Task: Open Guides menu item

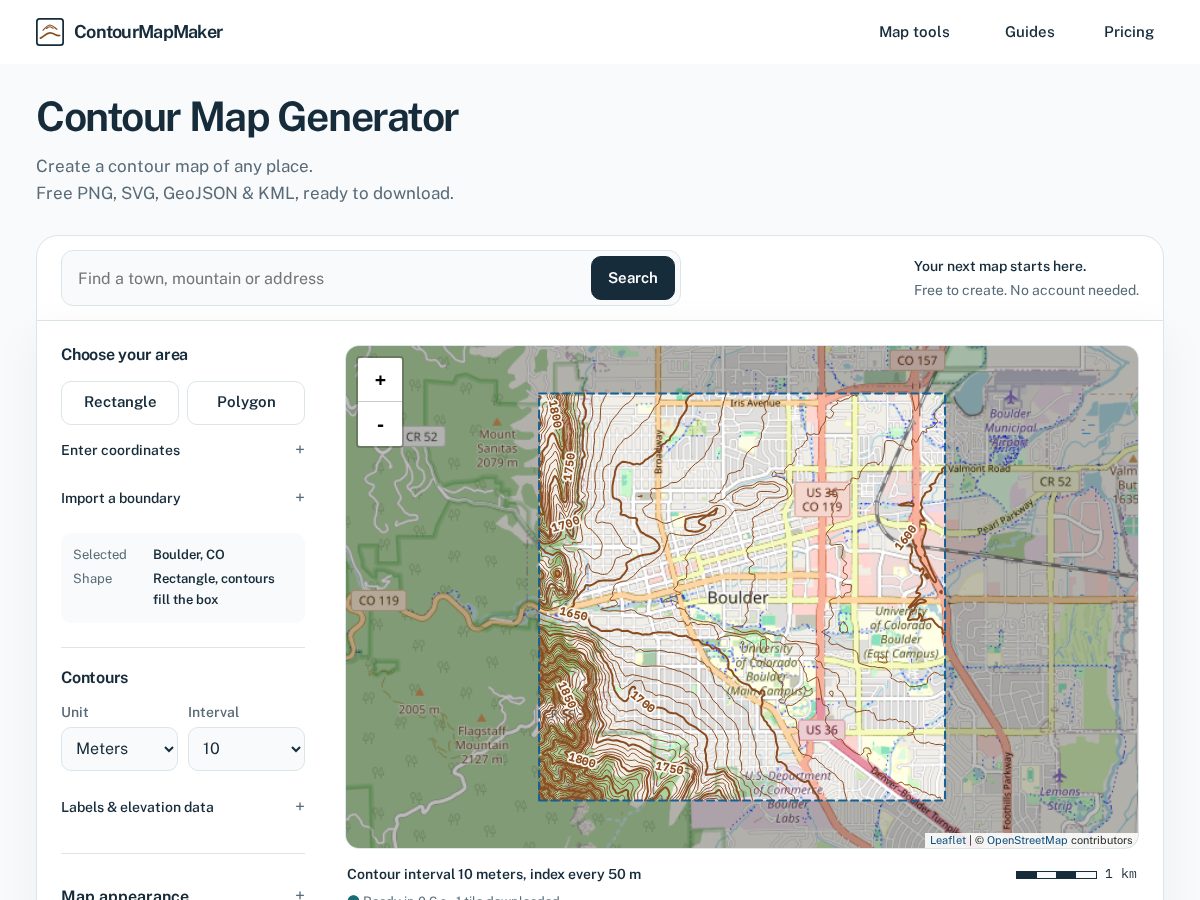Action: 1030,32
